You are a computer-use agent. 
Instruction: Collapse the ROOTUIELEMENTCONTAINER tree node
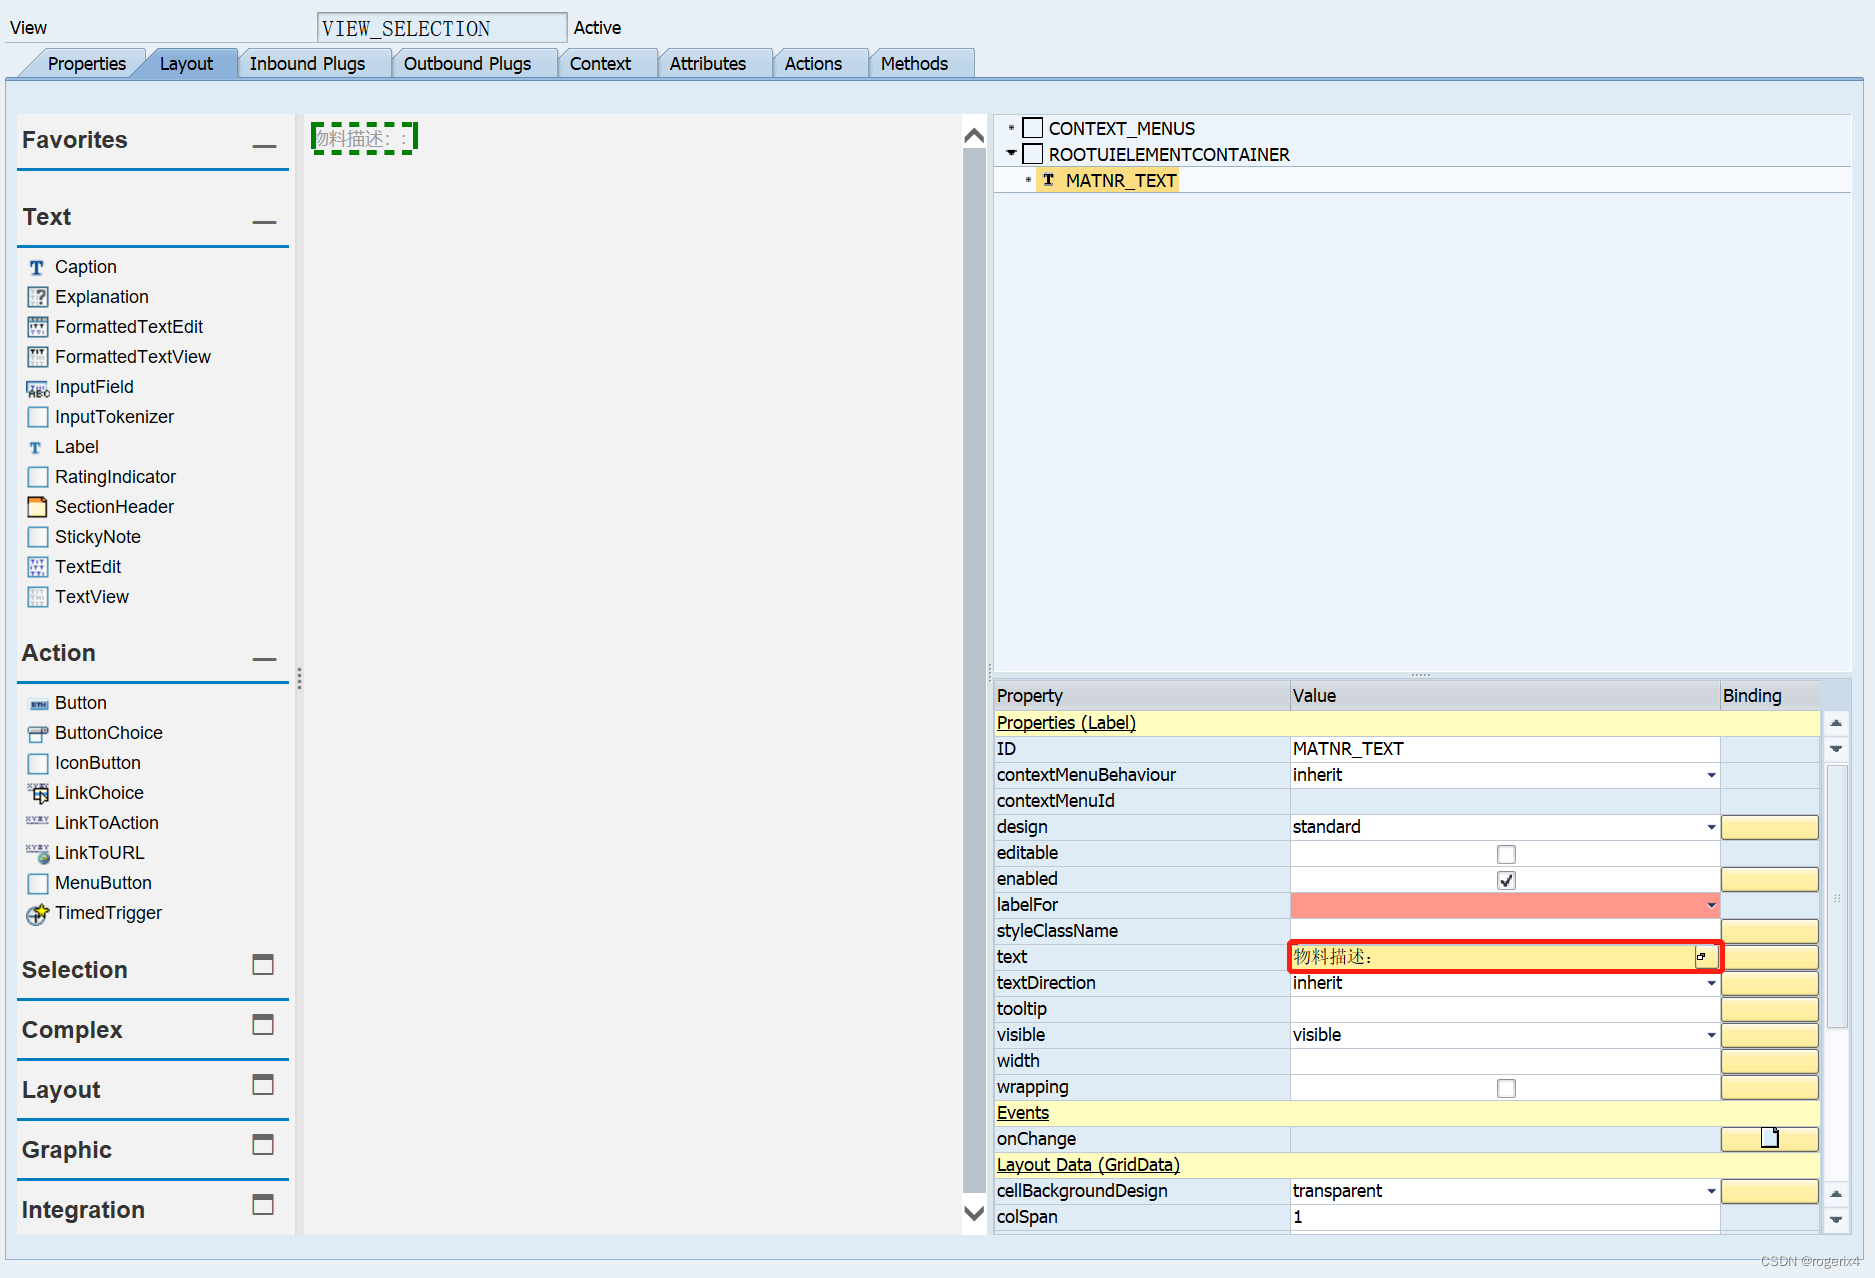(x=1011, y=153)
